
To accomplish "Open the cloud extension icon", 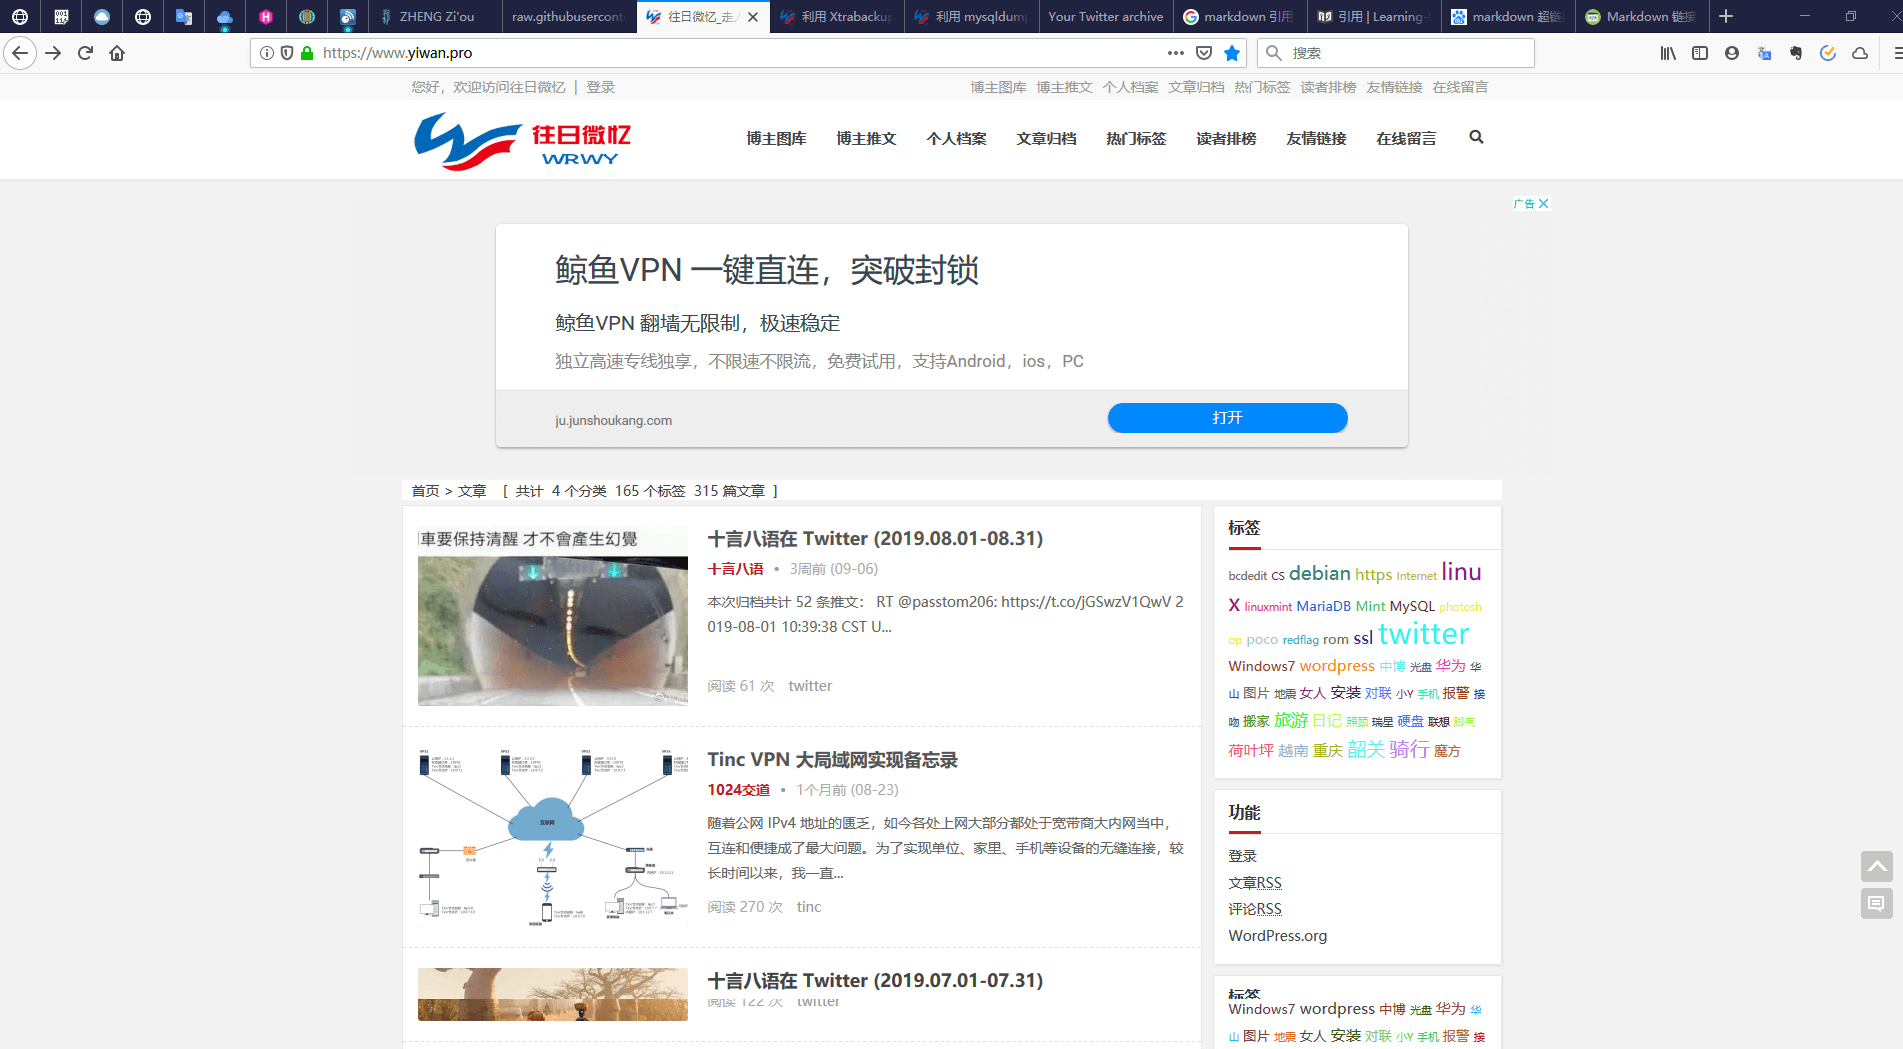I will tap(1860, 53).
